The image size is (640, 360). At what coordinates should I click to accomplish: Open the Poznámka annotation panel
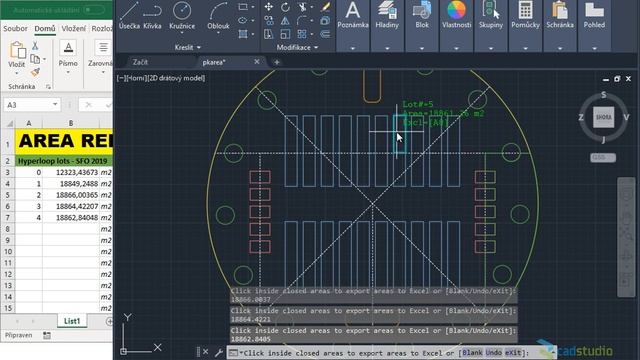pos(353,25)
